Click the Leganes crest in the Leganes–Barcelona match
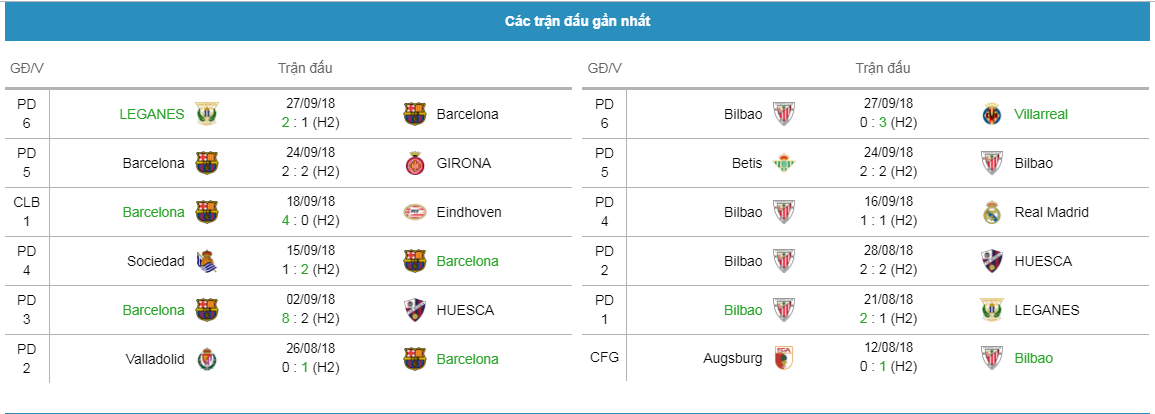 click(x=207, y=114)
